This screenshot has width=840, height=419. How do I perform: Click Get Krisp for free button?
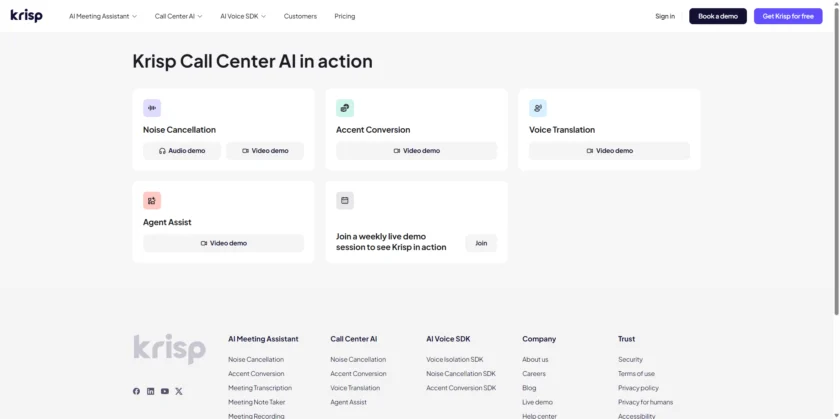[x=788, y=16]
